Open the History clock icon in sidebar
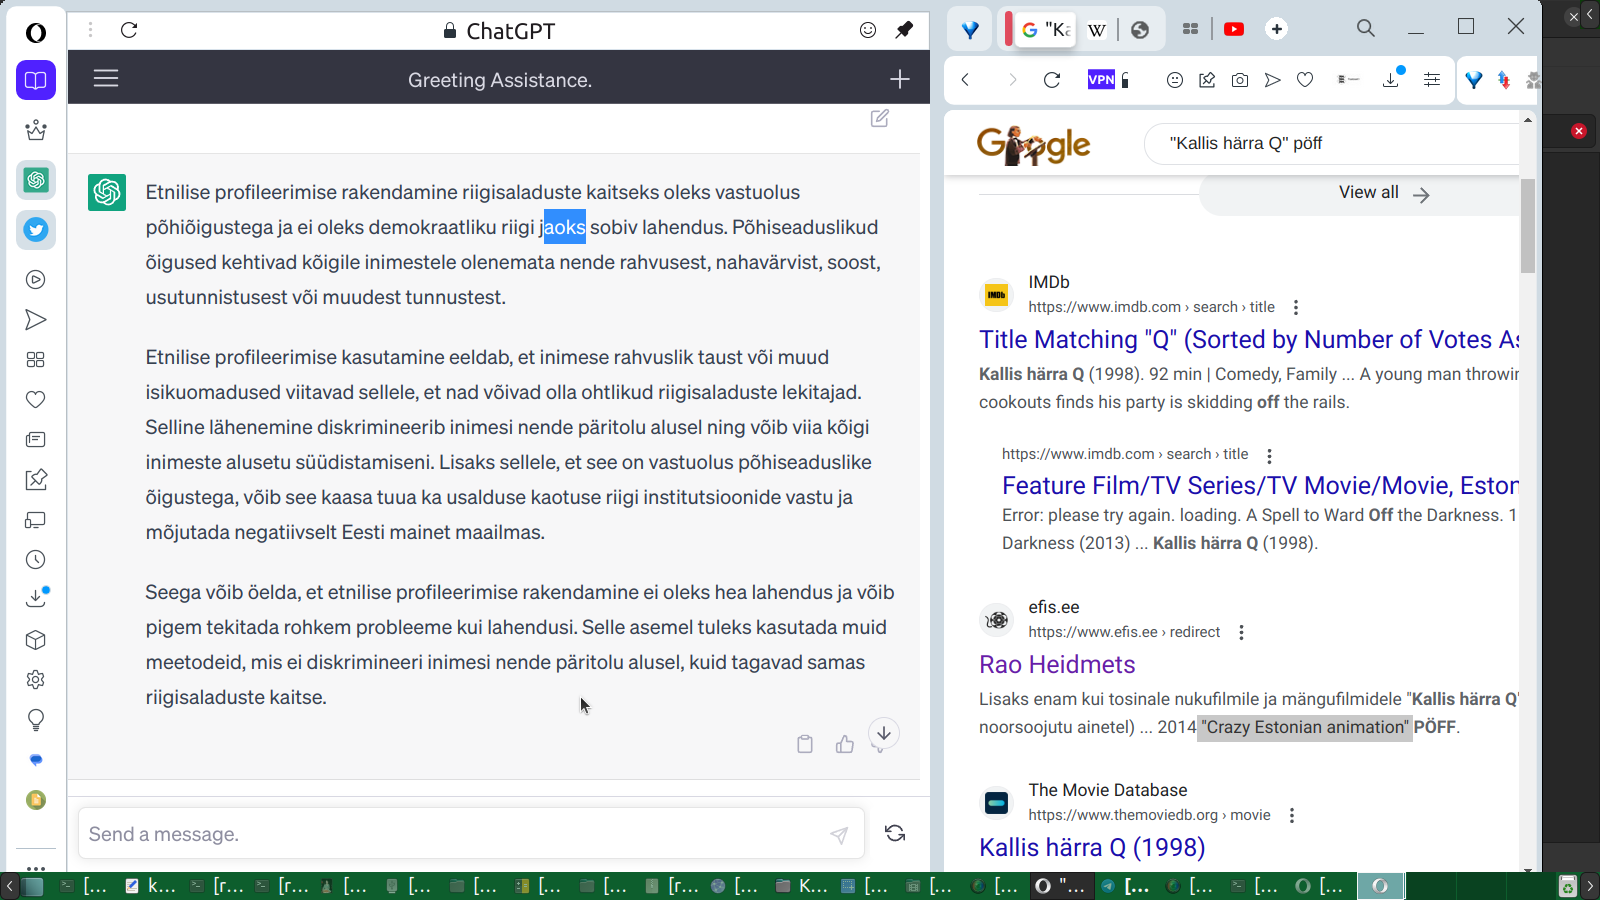 pyautogui.click(x=36, y=560)
